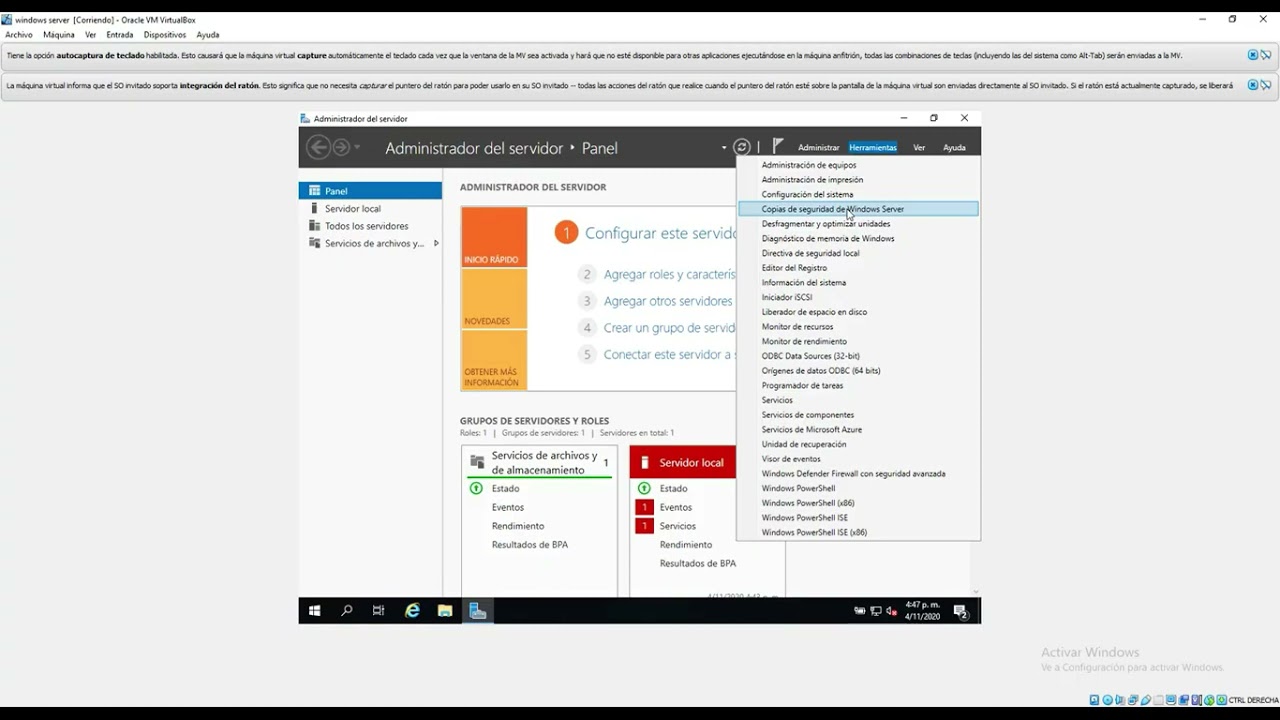Open the Ayuda menu in Server Manager

[955, 148]
